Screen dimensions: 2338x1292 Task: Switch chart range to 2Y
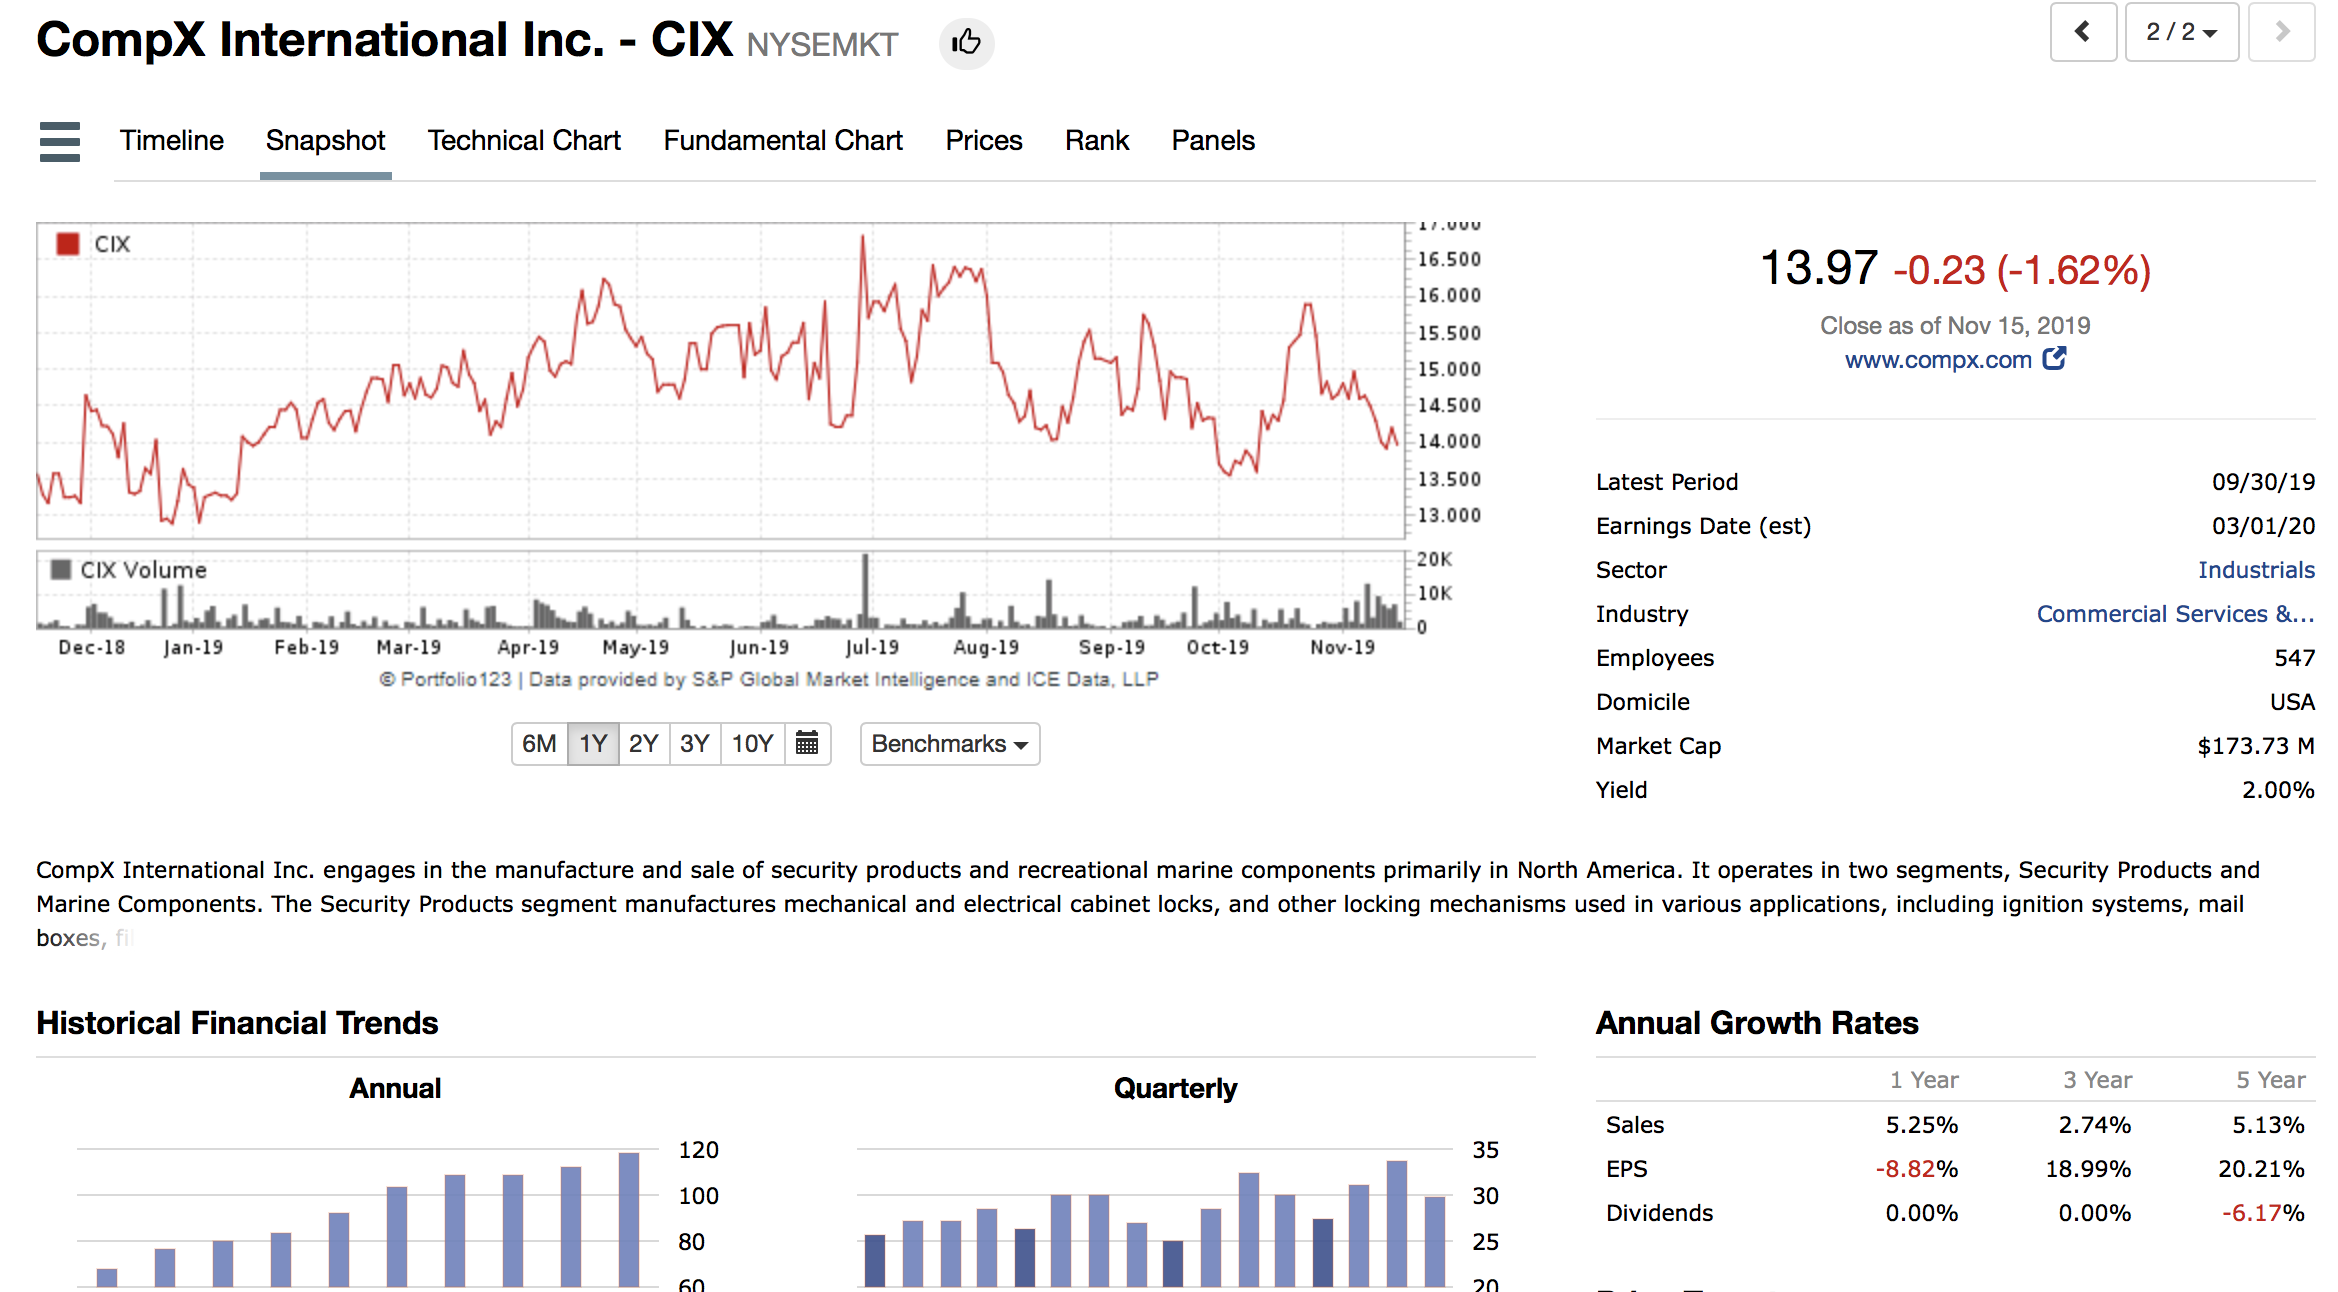643,744
